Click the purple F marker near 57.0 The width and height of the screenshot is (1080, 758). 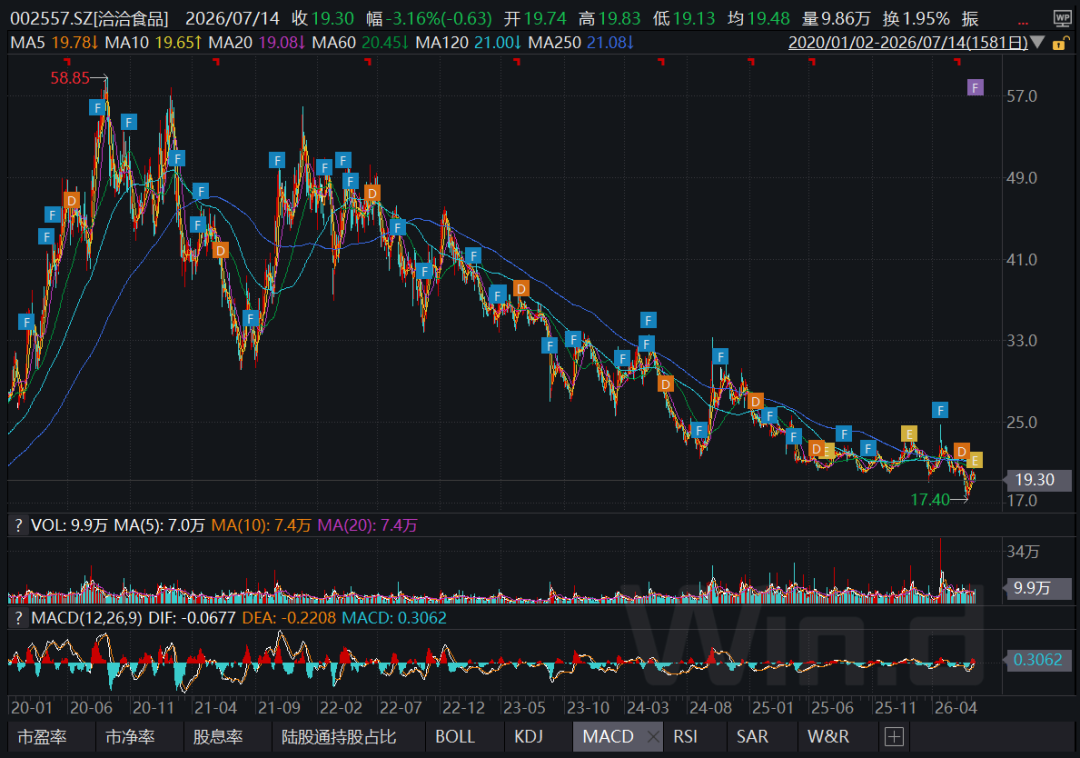(975, 87)
